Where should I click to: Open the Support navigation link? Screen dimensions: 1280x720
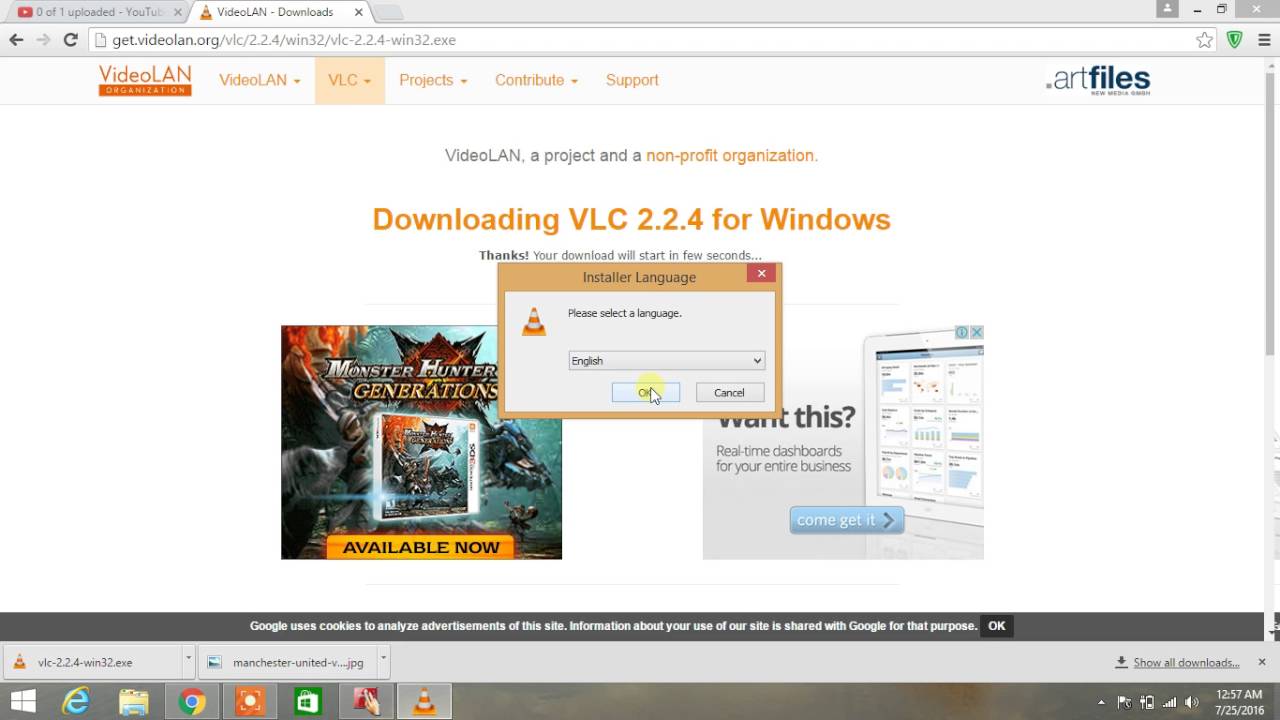[632, 80]
